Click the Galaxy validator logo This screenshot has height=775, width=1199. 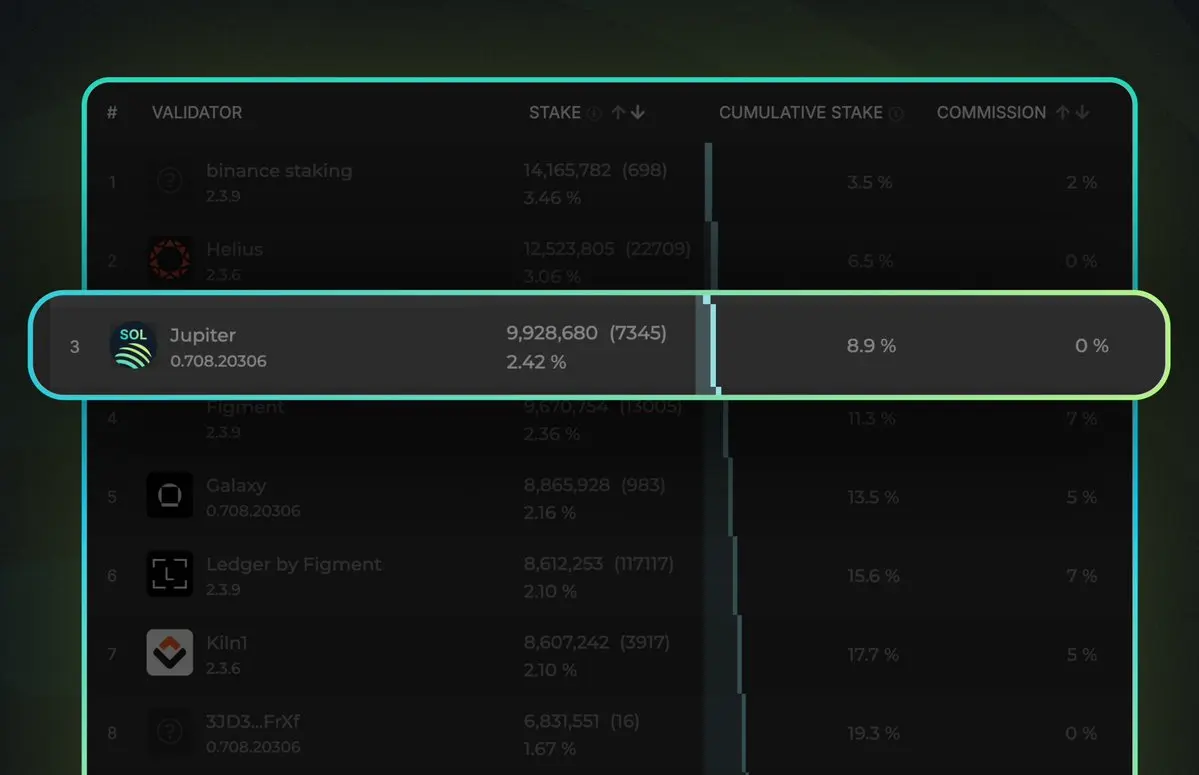(x=170, y=495)
